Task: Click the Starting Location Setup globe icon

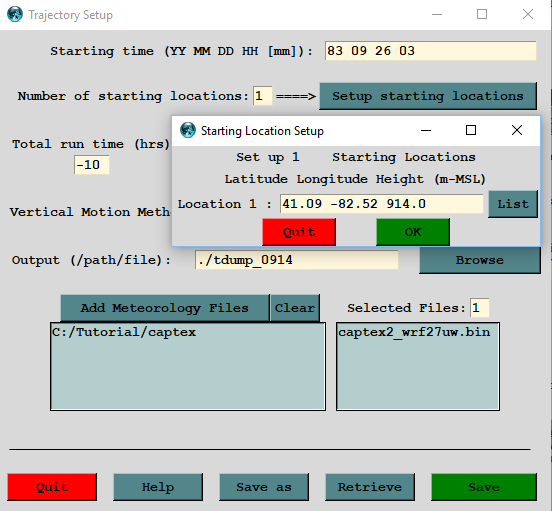Action: pos(188,131)
